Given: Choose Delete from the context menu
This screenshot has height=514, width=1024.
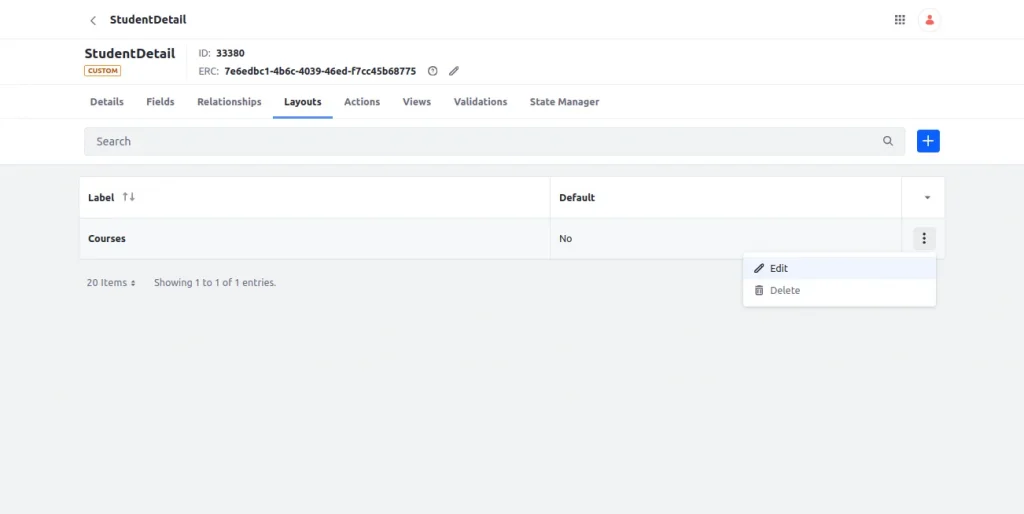Looking at the screenshot, I should coord(784,290).
